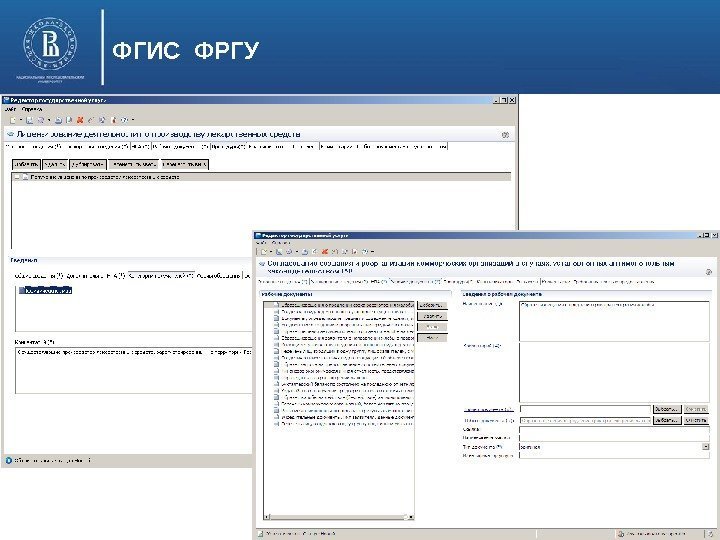Open dropdown arrow at end of front window toolbar
Screen dimensions: 720x540
(x=372, y=252)
